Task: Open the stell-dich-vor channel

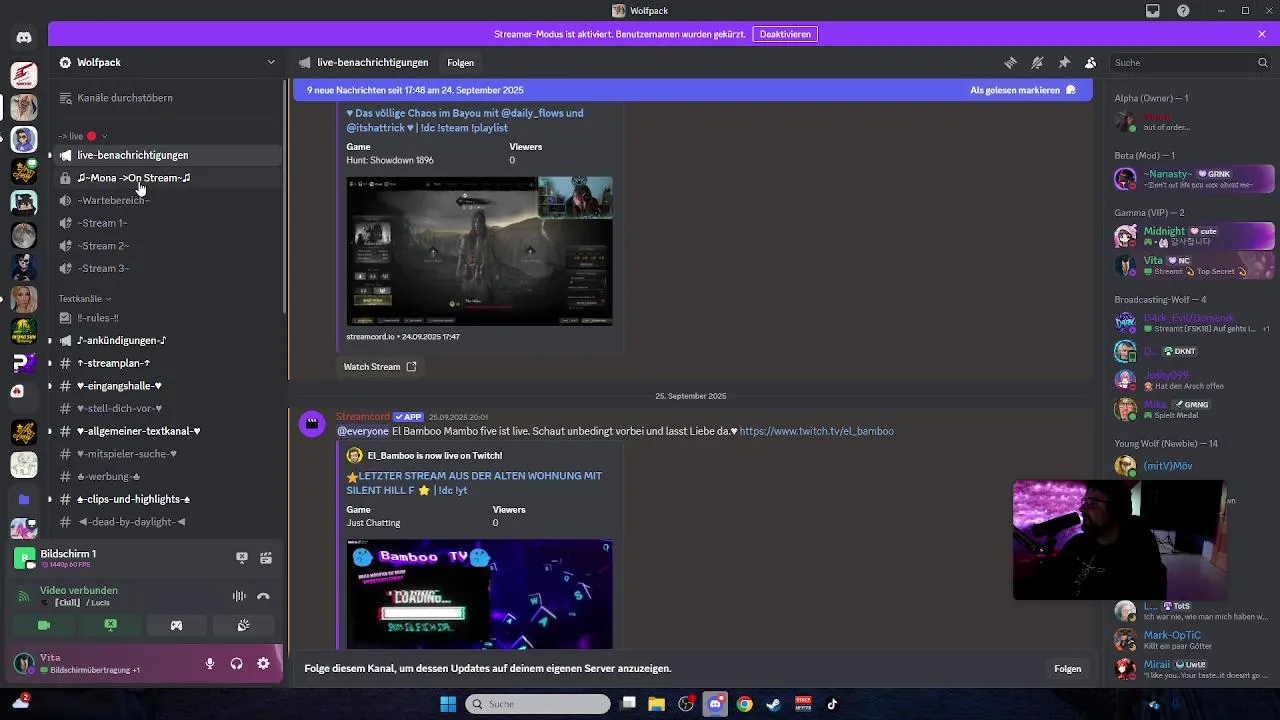Action: (x=167, y=408)
